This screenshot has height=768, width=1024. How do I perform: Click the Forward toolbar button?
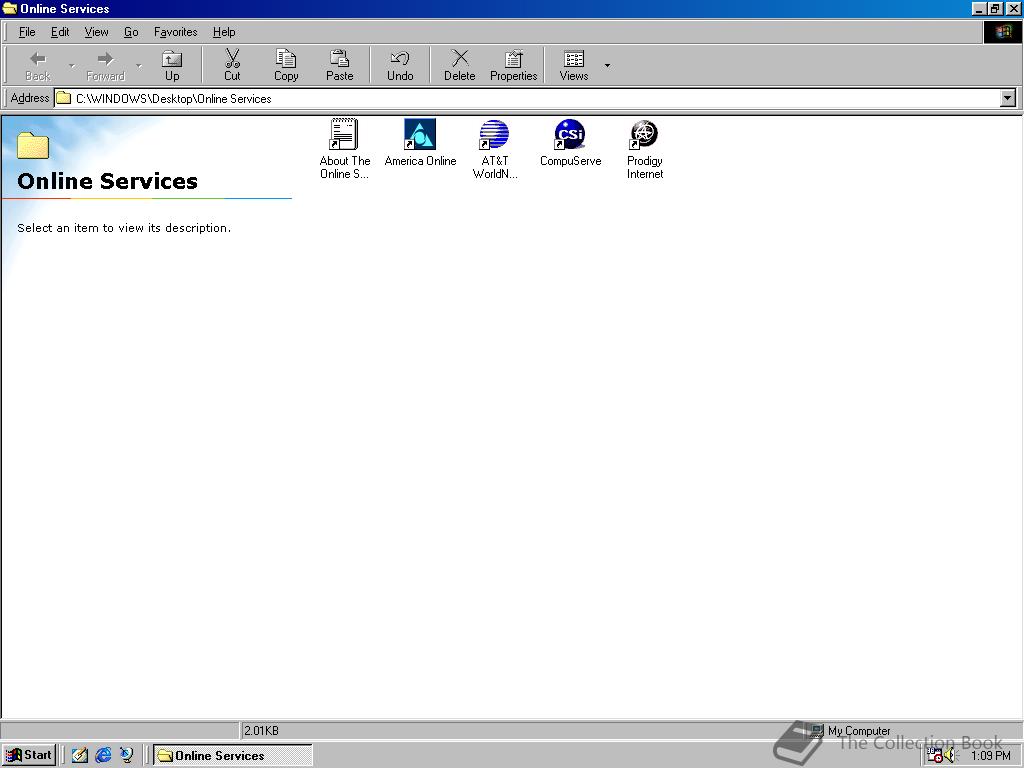pyautogui.click(x=105, y=65)
